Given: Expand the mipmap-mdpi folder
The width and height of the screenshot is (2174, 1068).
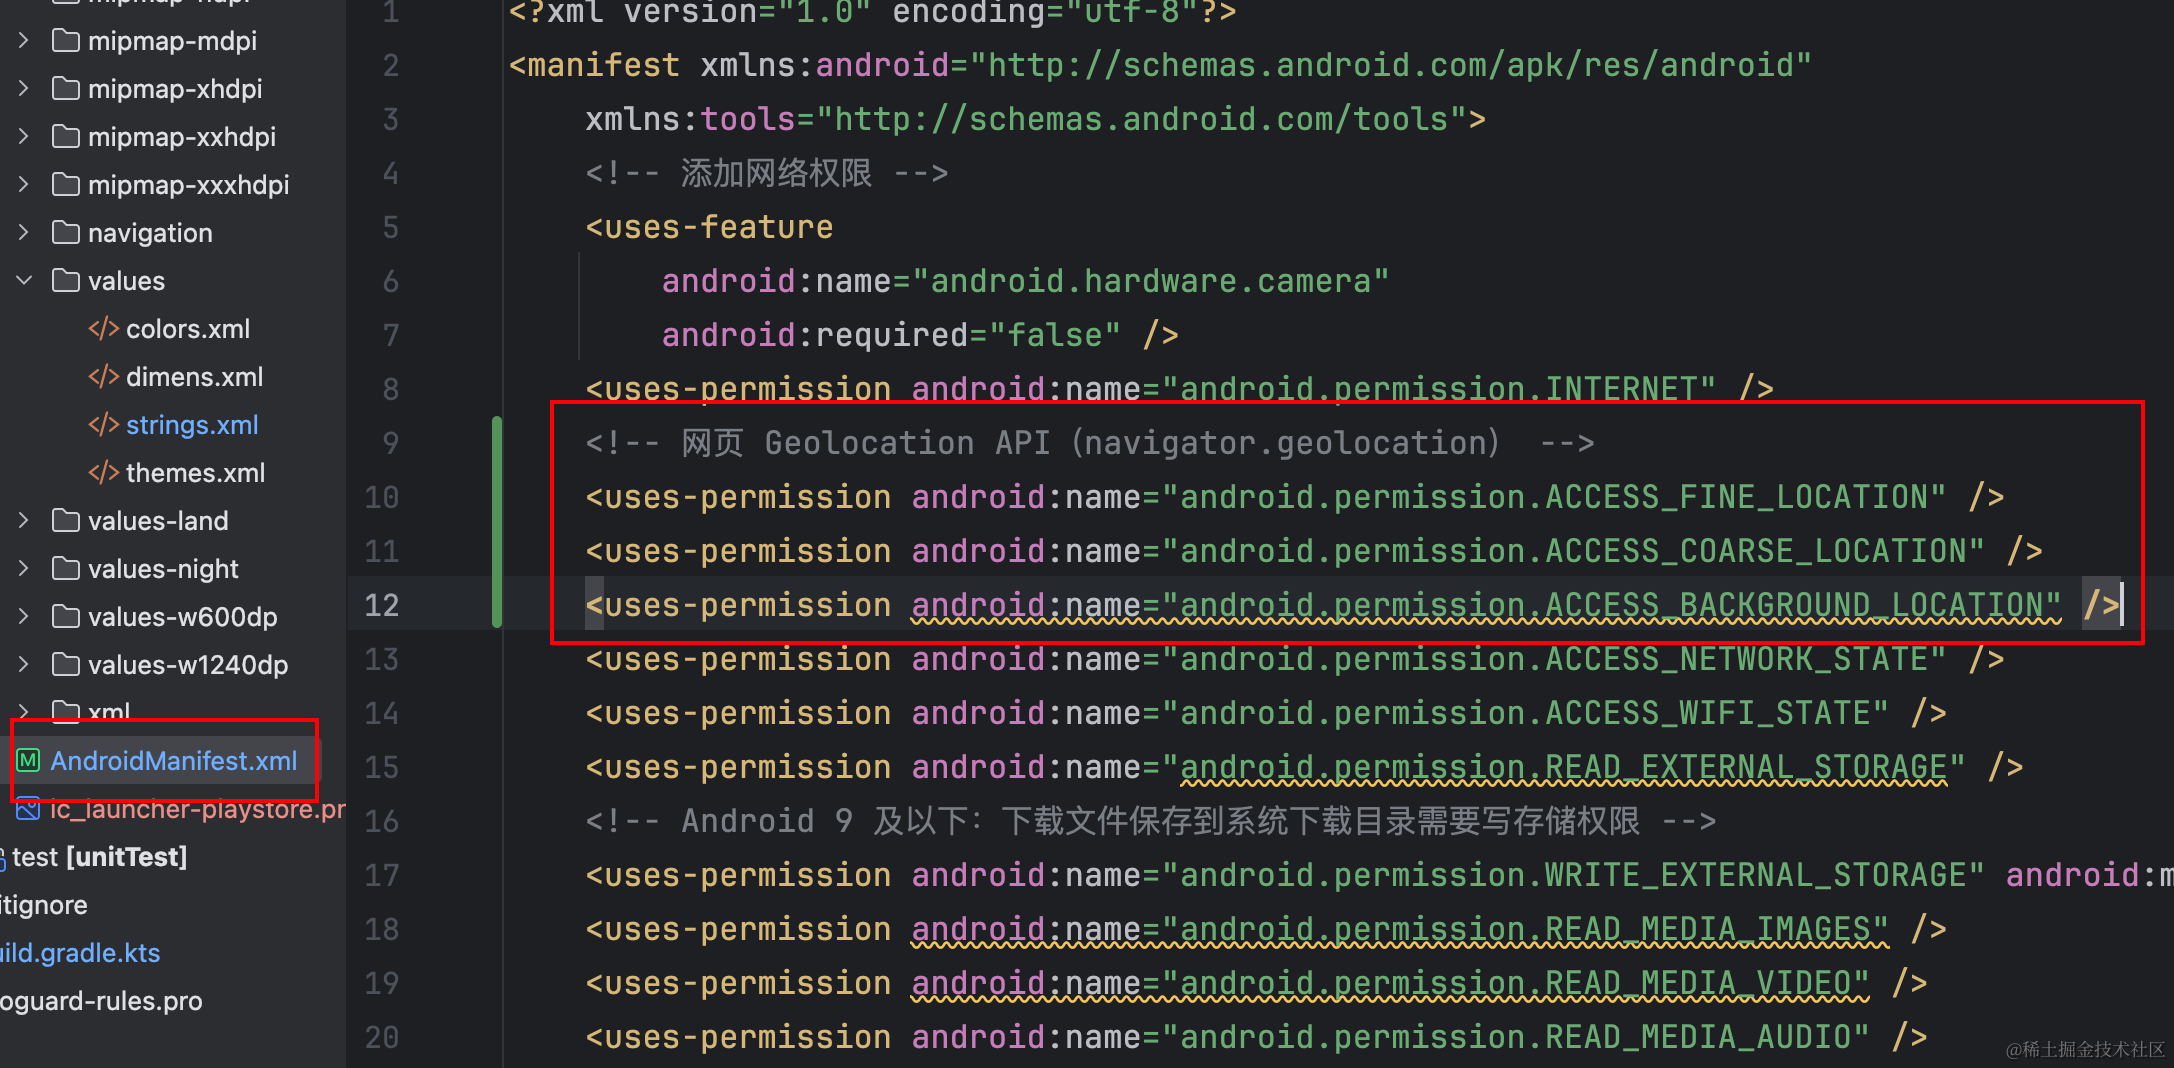Looking at the screenshot, I should pyautogui.click(x=24, y=41).
